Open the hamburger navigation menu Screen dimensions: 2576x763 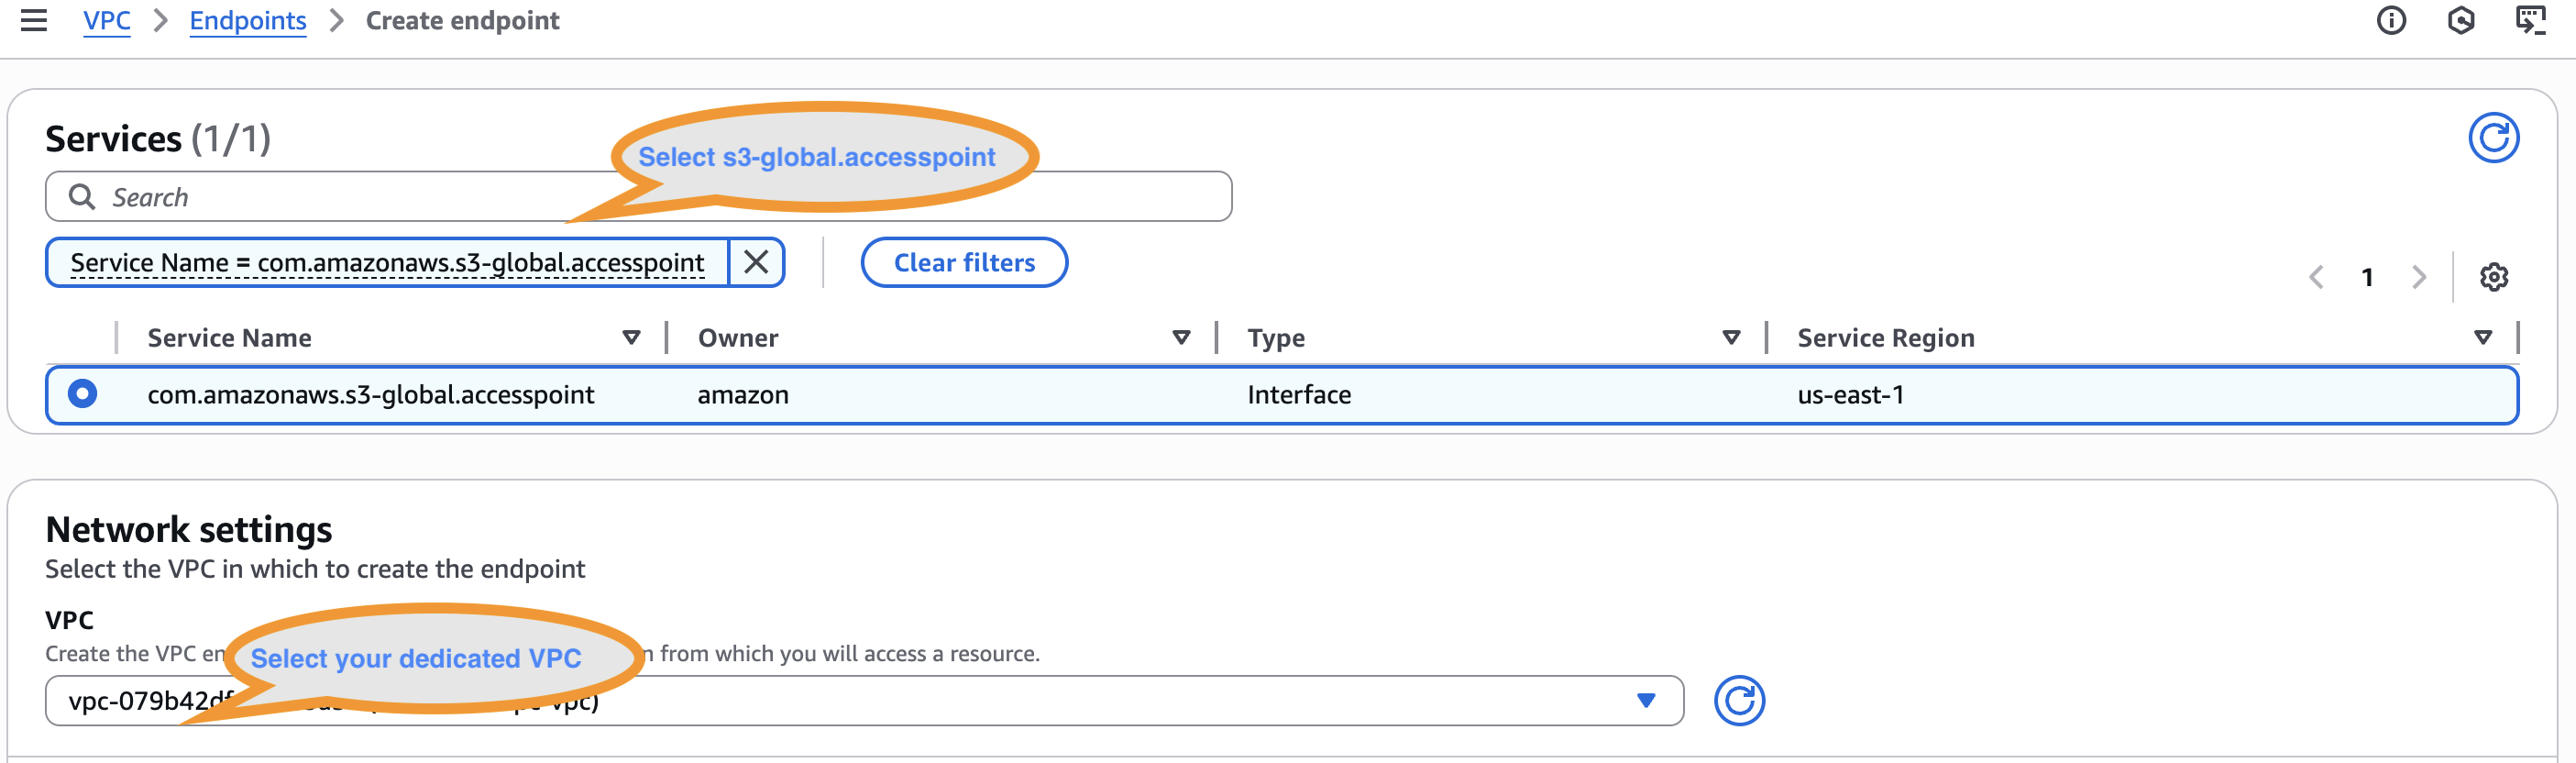(34, 21)
